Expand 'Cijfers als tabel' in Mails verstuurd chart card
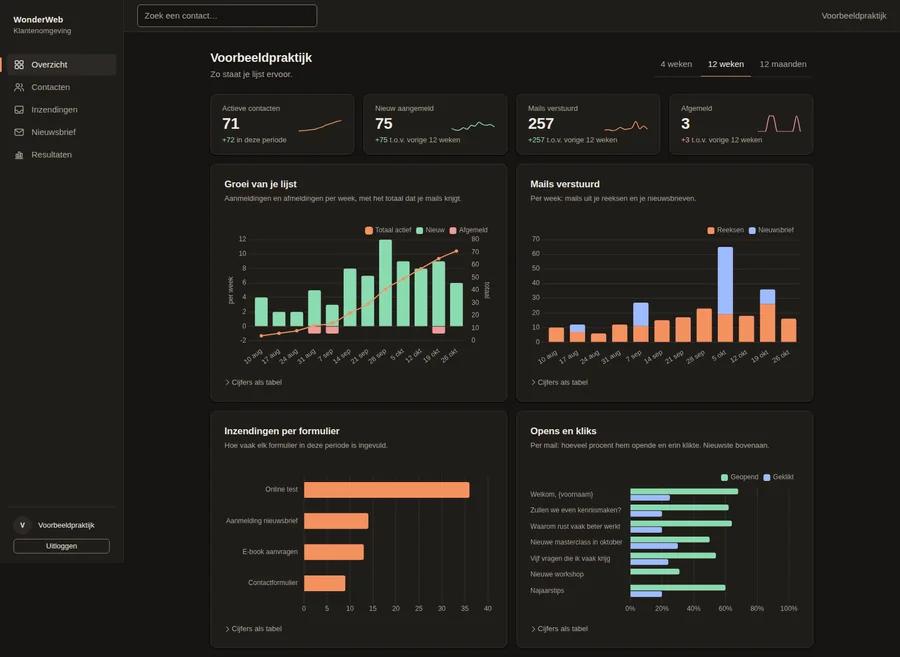The width and height of the screenshot is (900, 657). click(559, 382)
